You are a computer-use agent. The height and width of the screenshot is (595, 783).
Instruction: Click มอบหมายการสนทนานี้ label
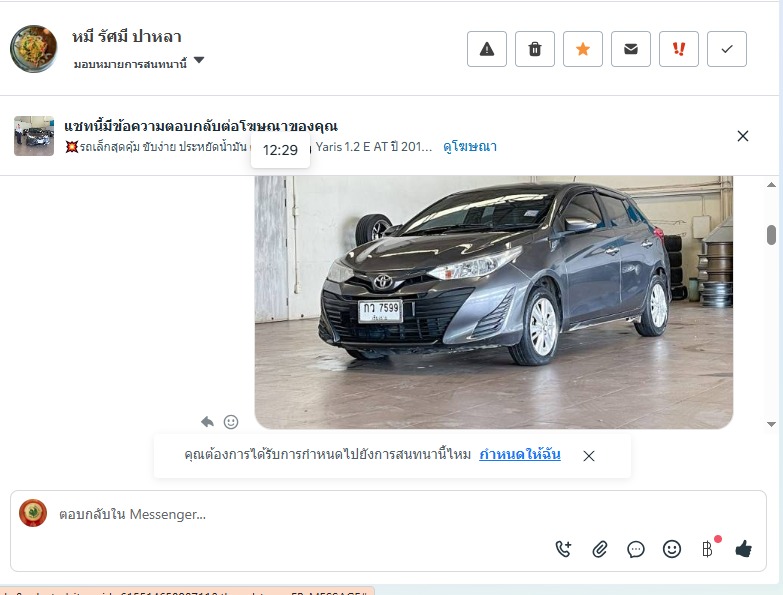pos(130,64)
